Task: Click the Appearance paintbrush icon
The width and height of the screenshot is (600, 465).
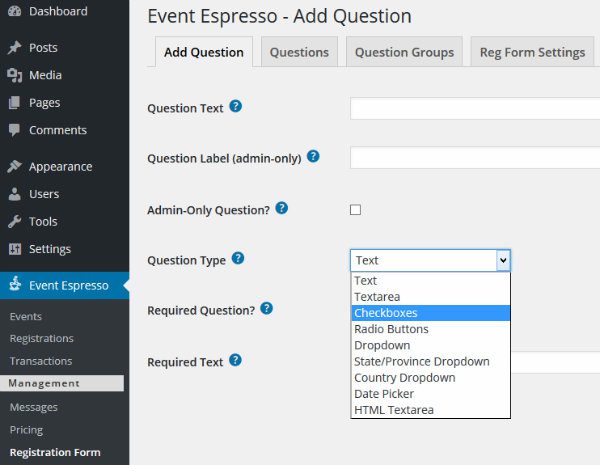Action: [x=15, y=166]
